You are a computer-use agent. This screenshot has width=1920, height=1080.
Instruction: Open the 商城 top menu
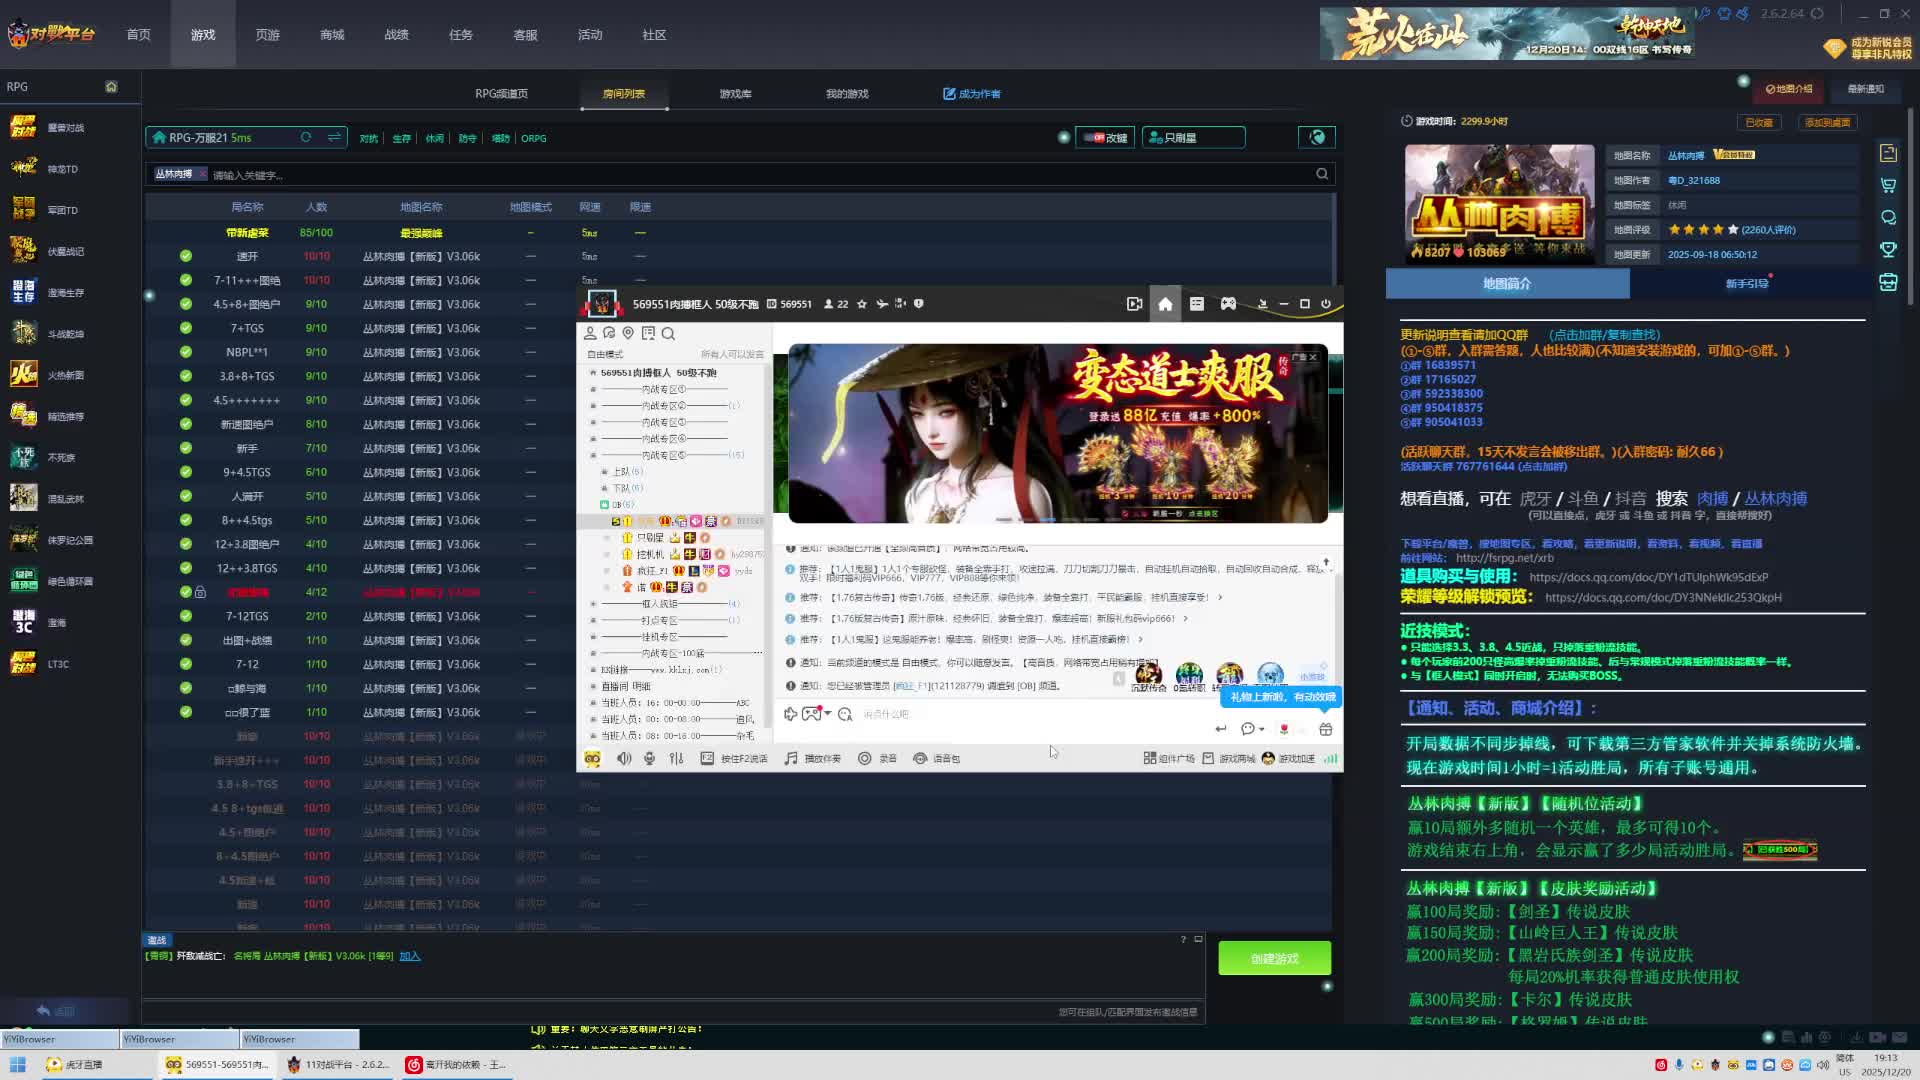(332, 35)
